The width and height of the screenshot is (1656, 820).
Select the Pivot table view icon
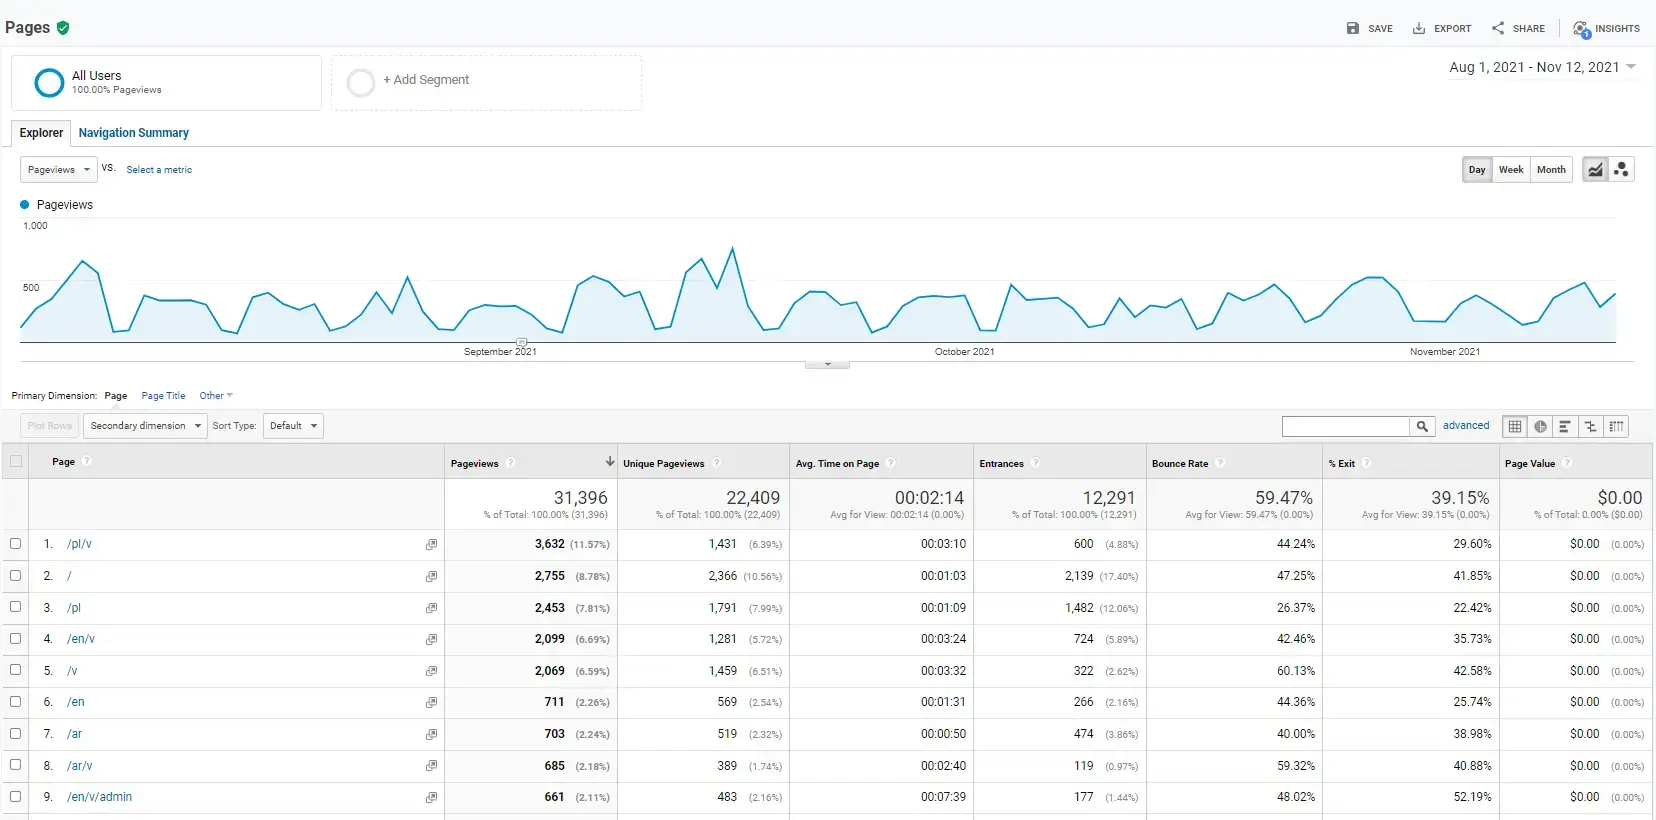click(1616, 427)
